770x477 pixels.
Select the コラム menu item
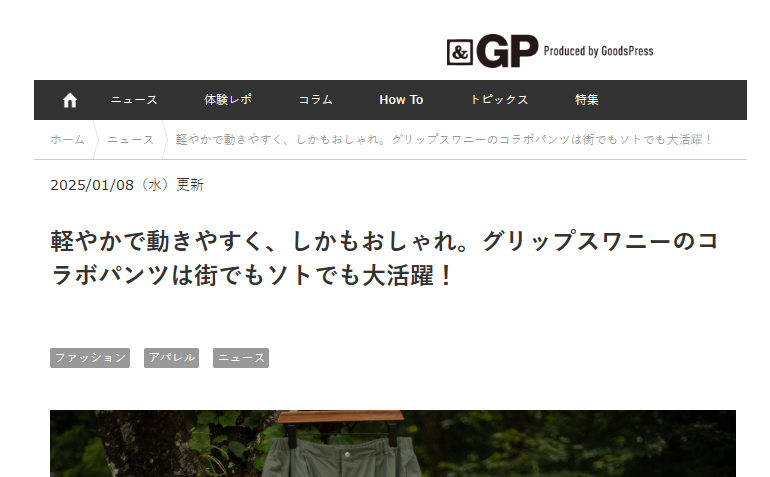[316, 100]
